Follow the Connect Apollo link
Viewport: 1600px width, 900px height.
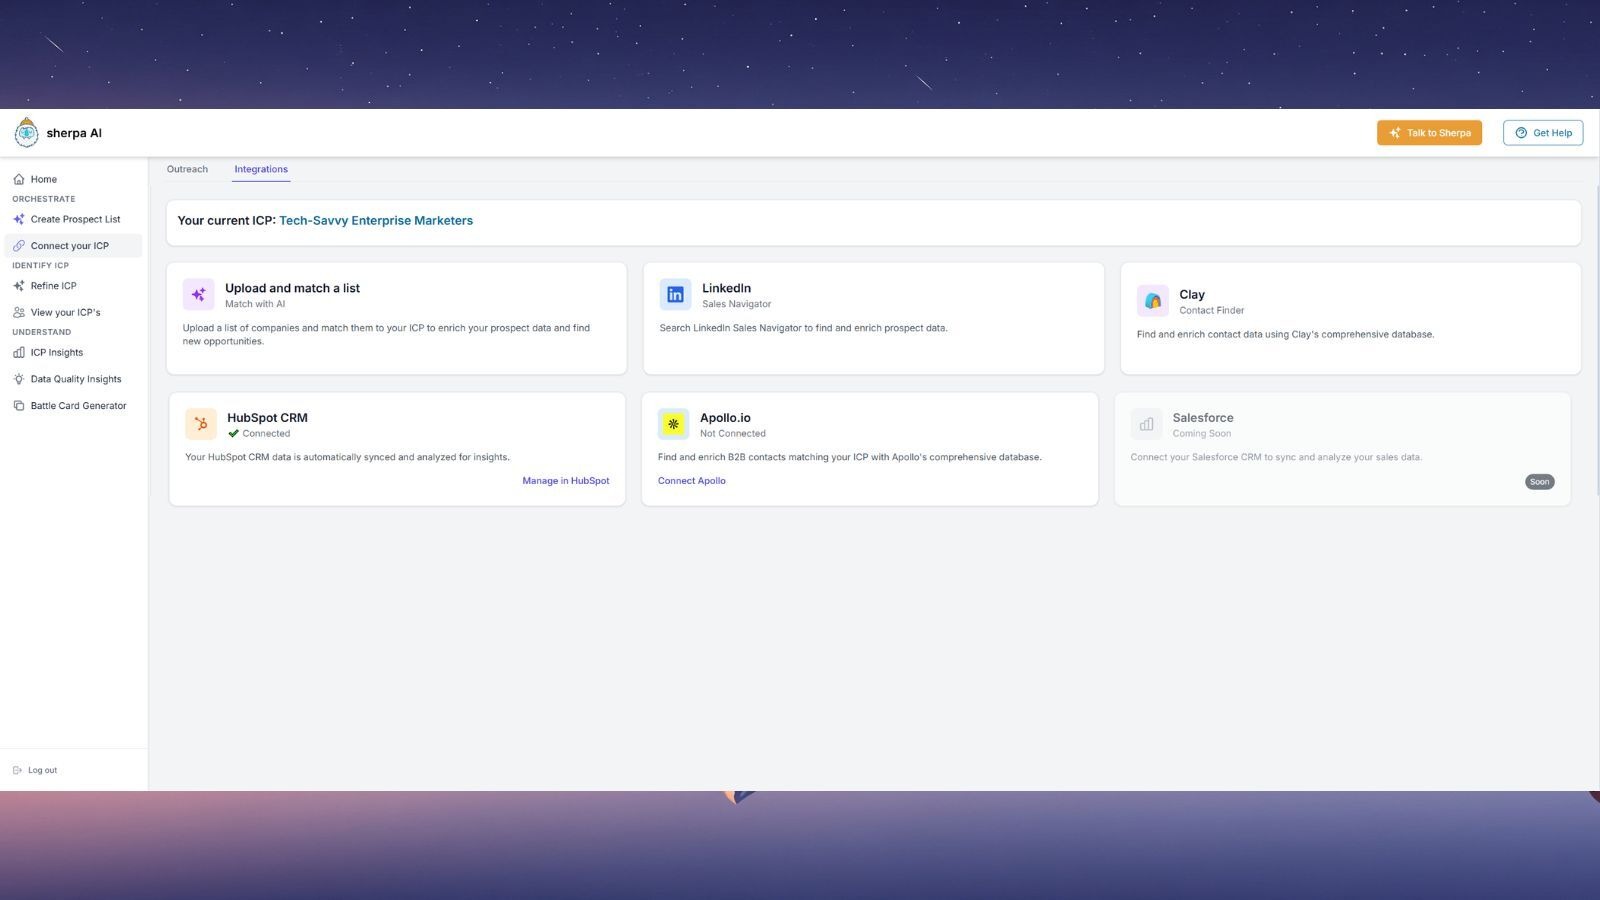[x=691, y=481]
